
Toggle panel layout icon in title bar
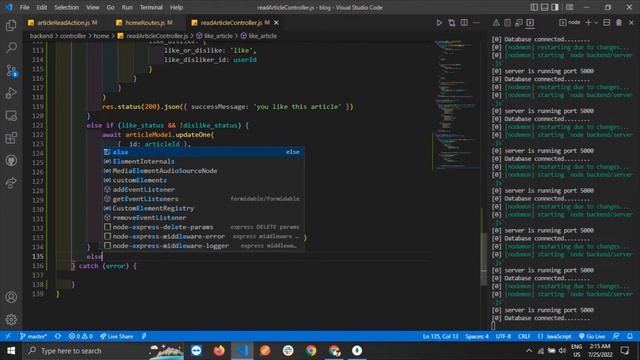coord(544,7)
